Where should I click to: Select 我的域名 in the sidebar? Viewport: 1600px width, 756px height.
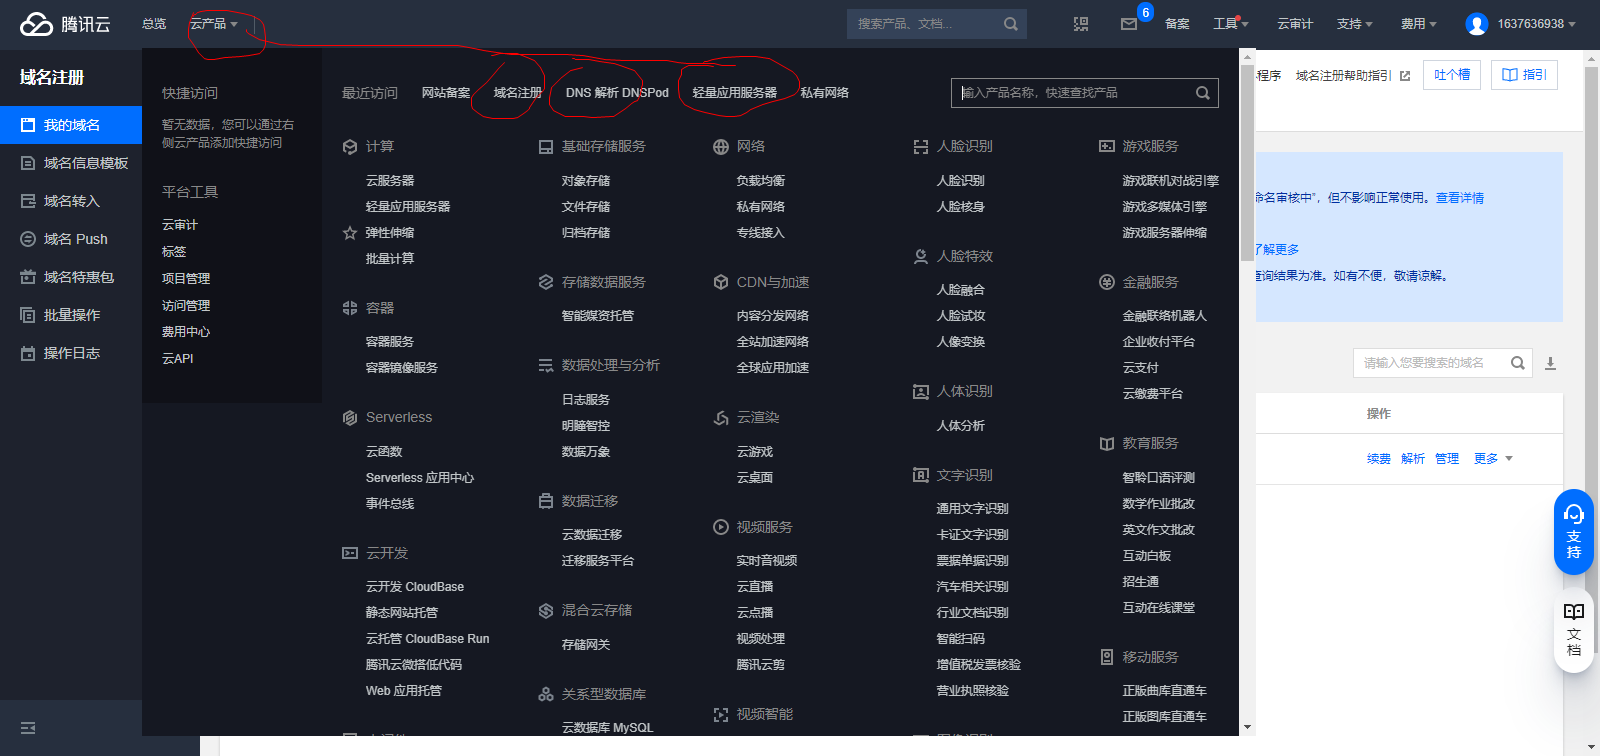click(71, 125)
